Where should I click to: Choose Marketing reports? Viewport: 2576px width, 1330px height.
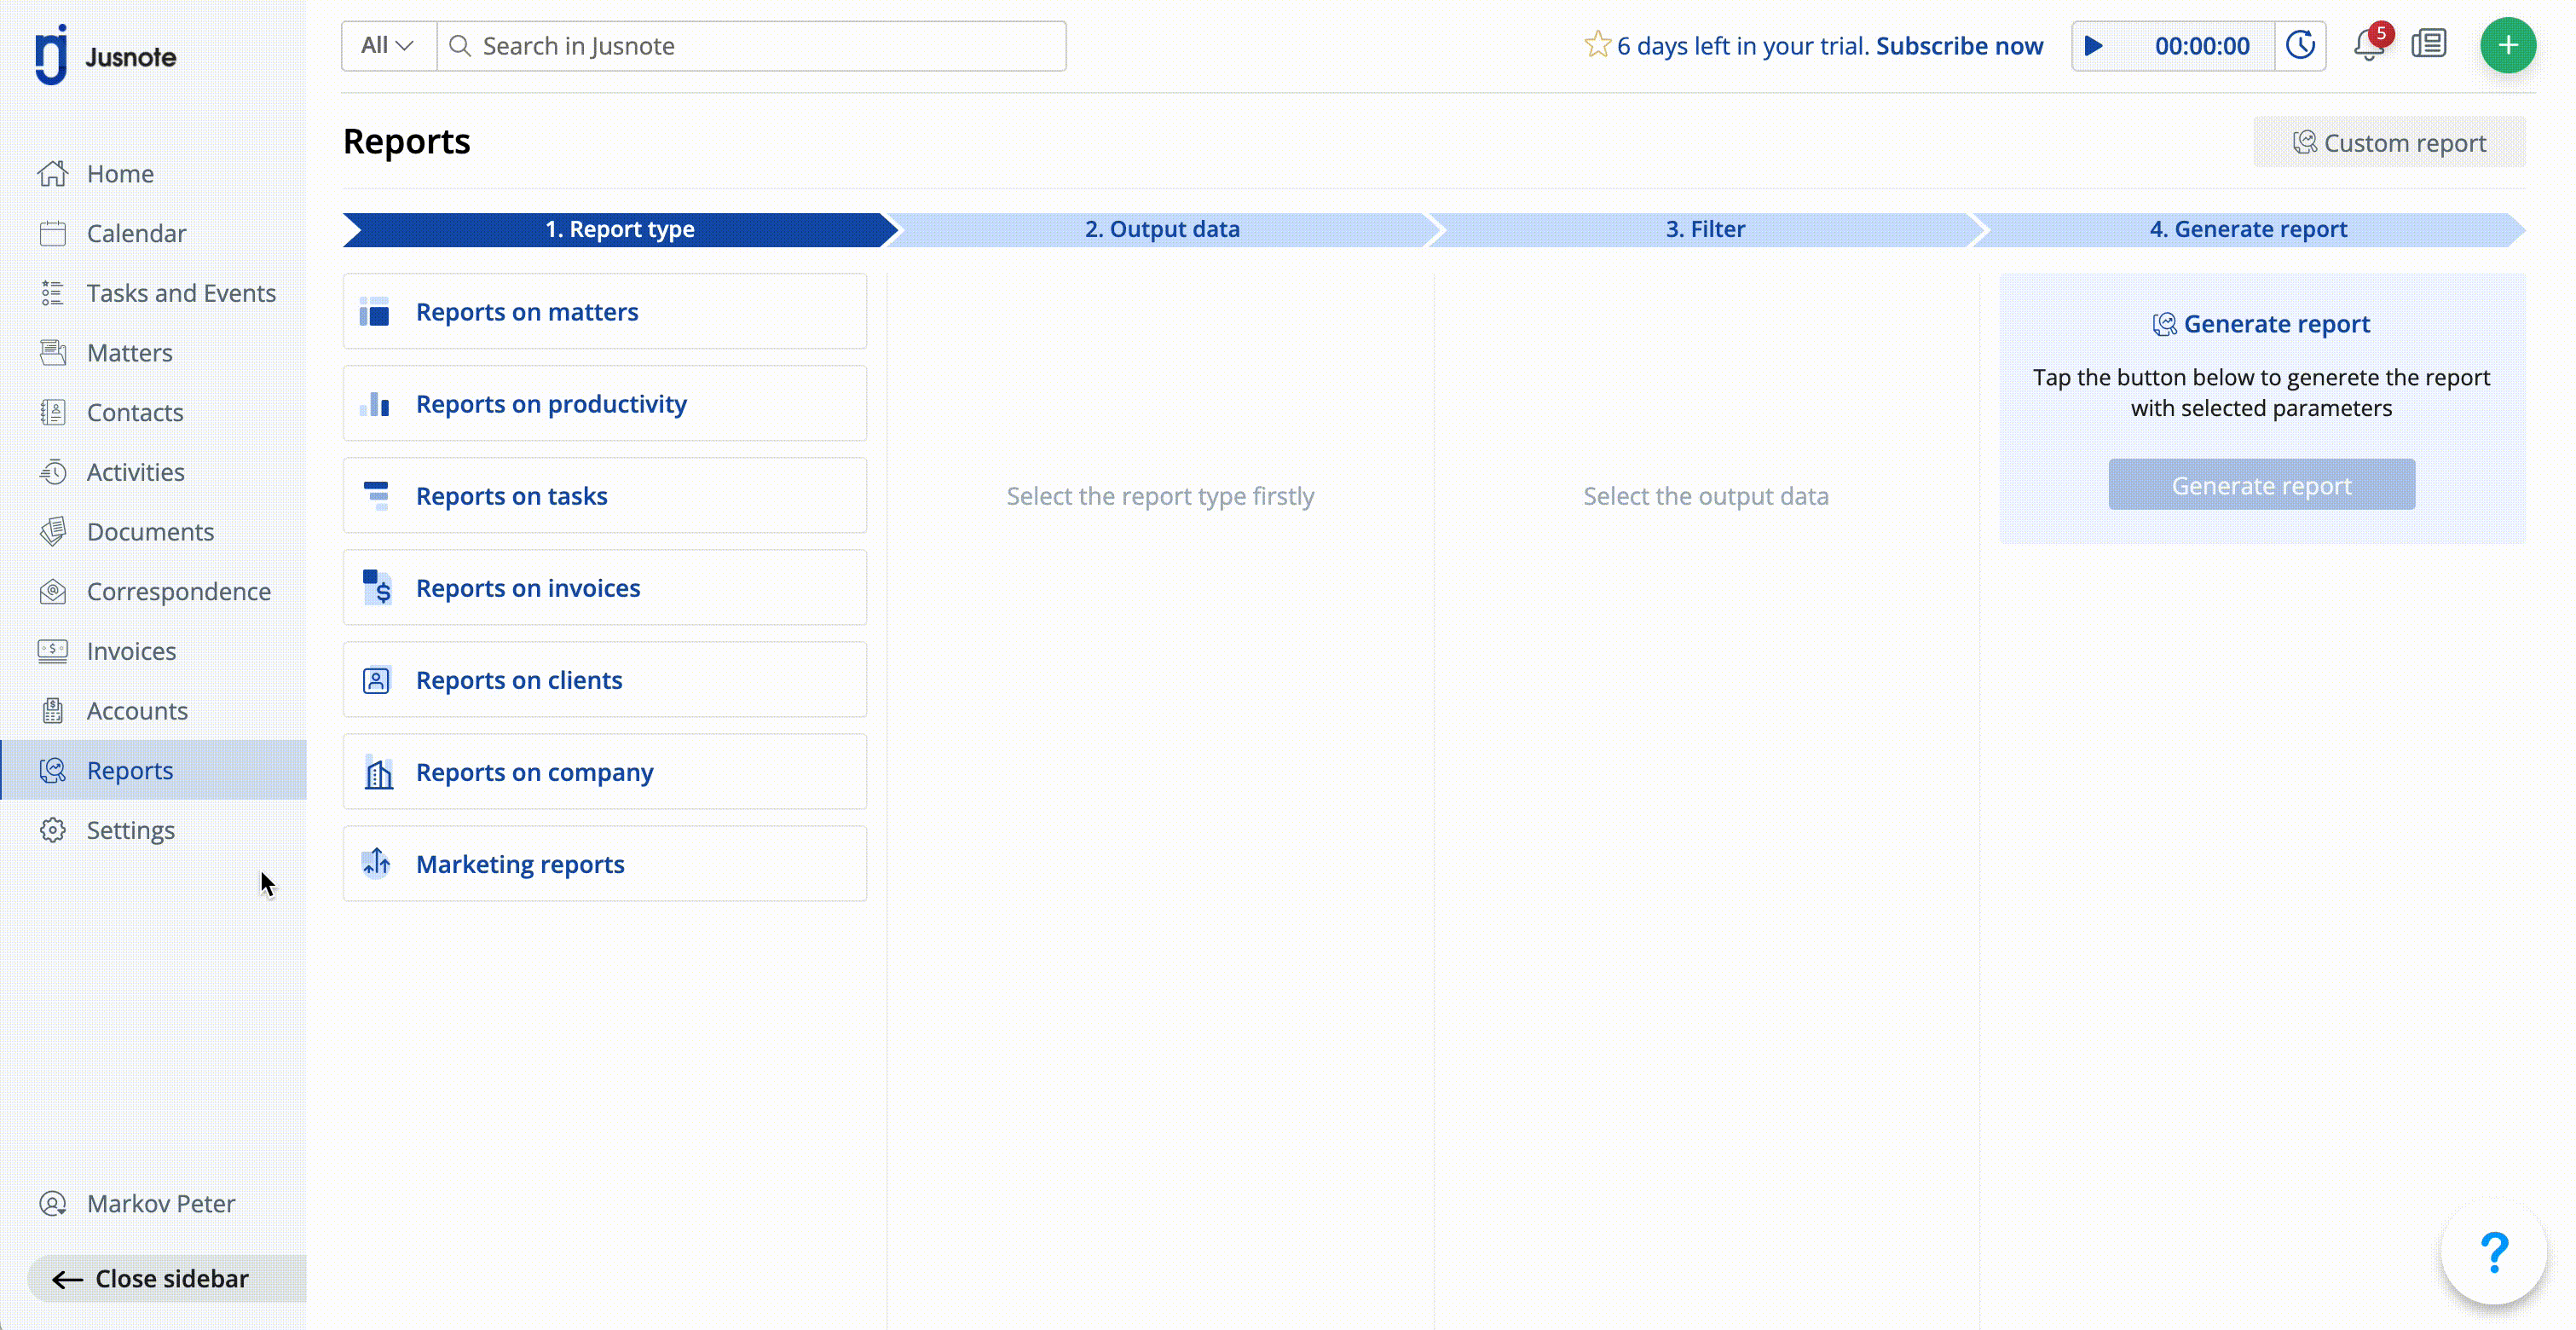pyautogui.click(x=605, y=864)
